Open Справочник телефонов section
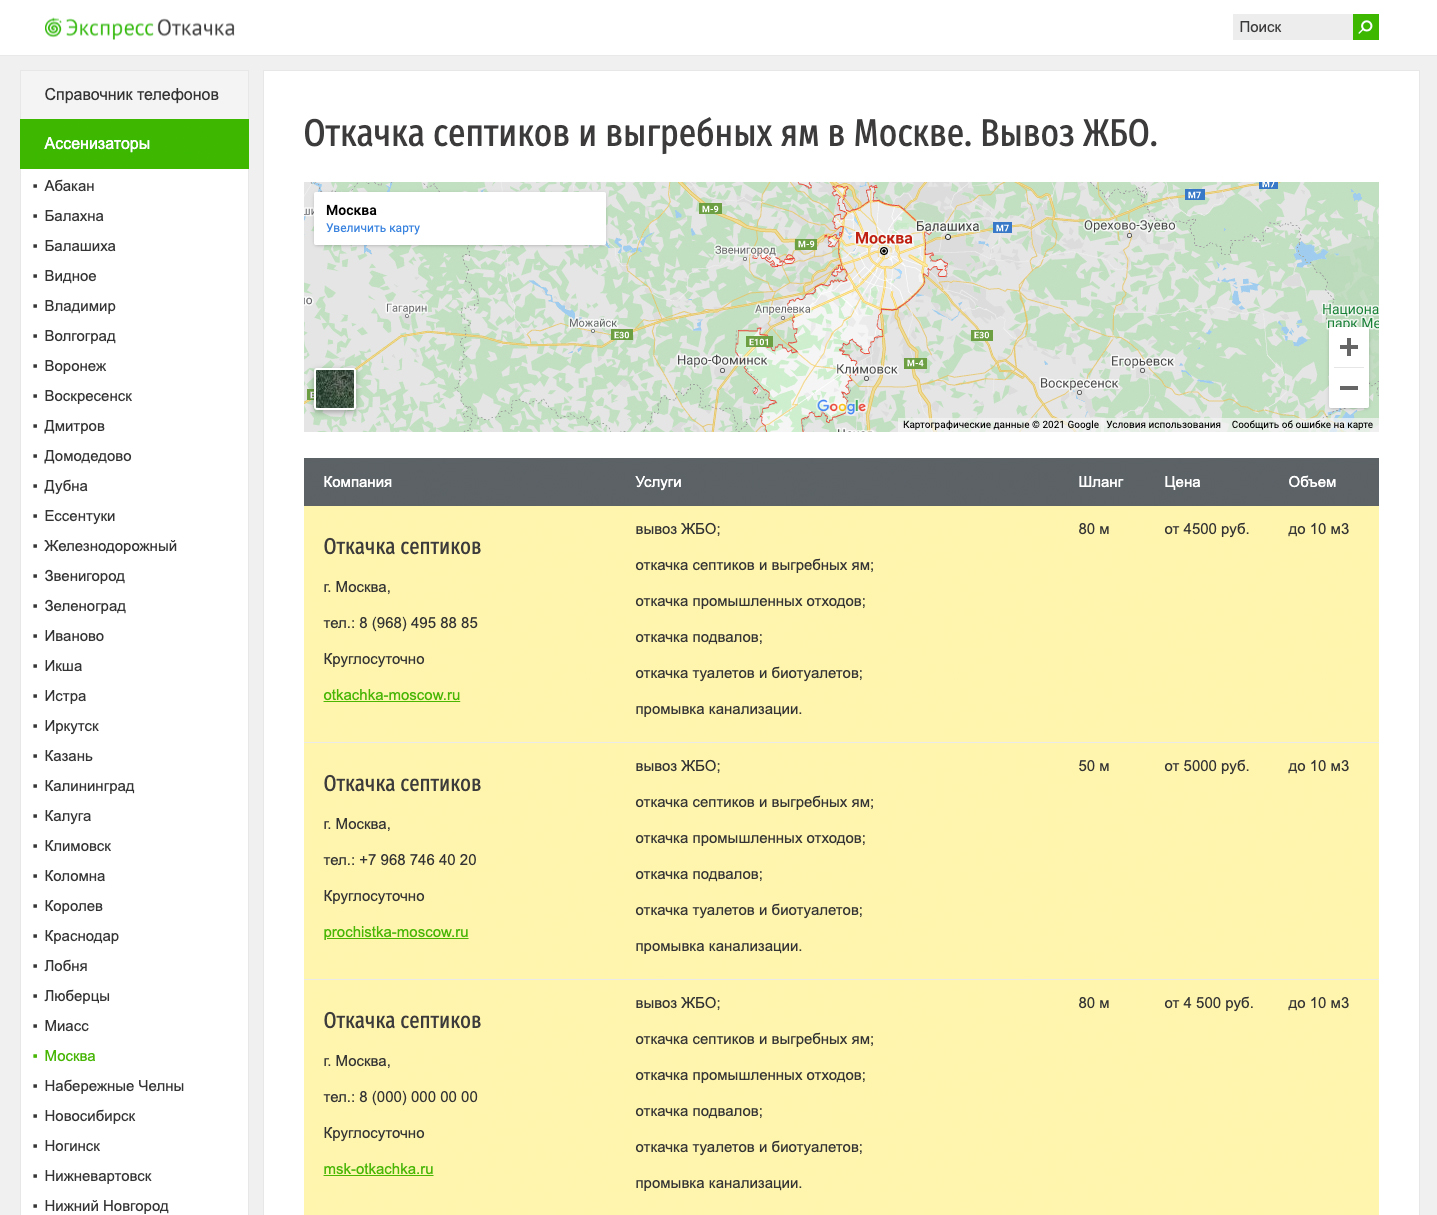The image size is (1437, 1215). [x=131, y=95]
